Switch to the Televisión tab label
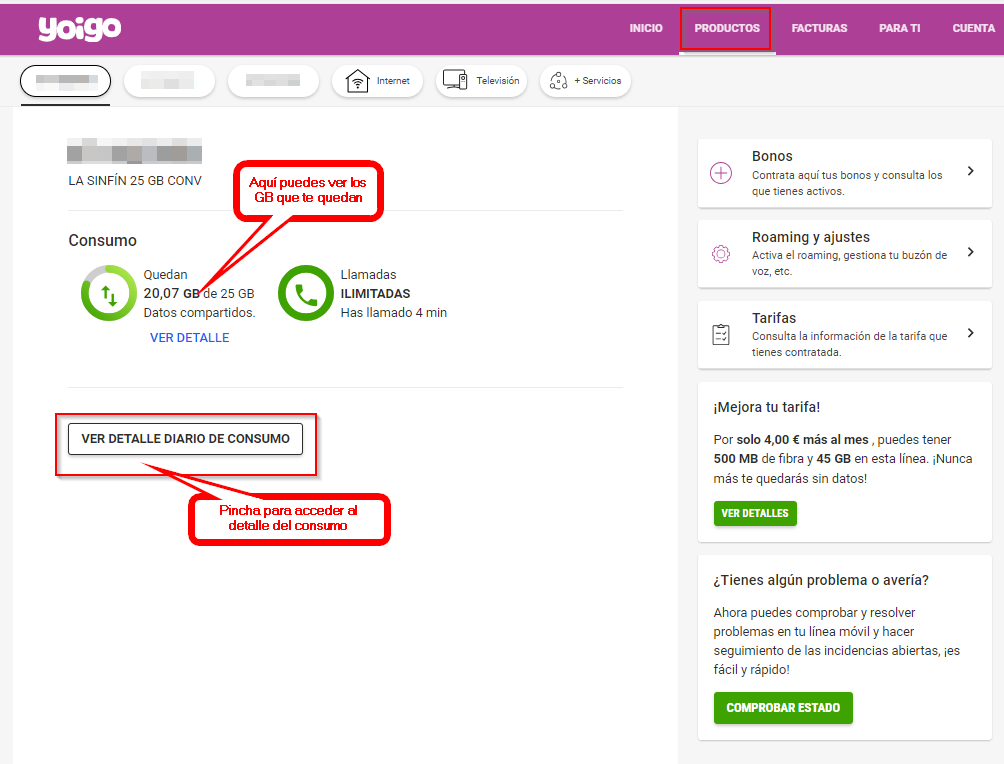This screenshot has height=764, width=1004. point(498,81)
